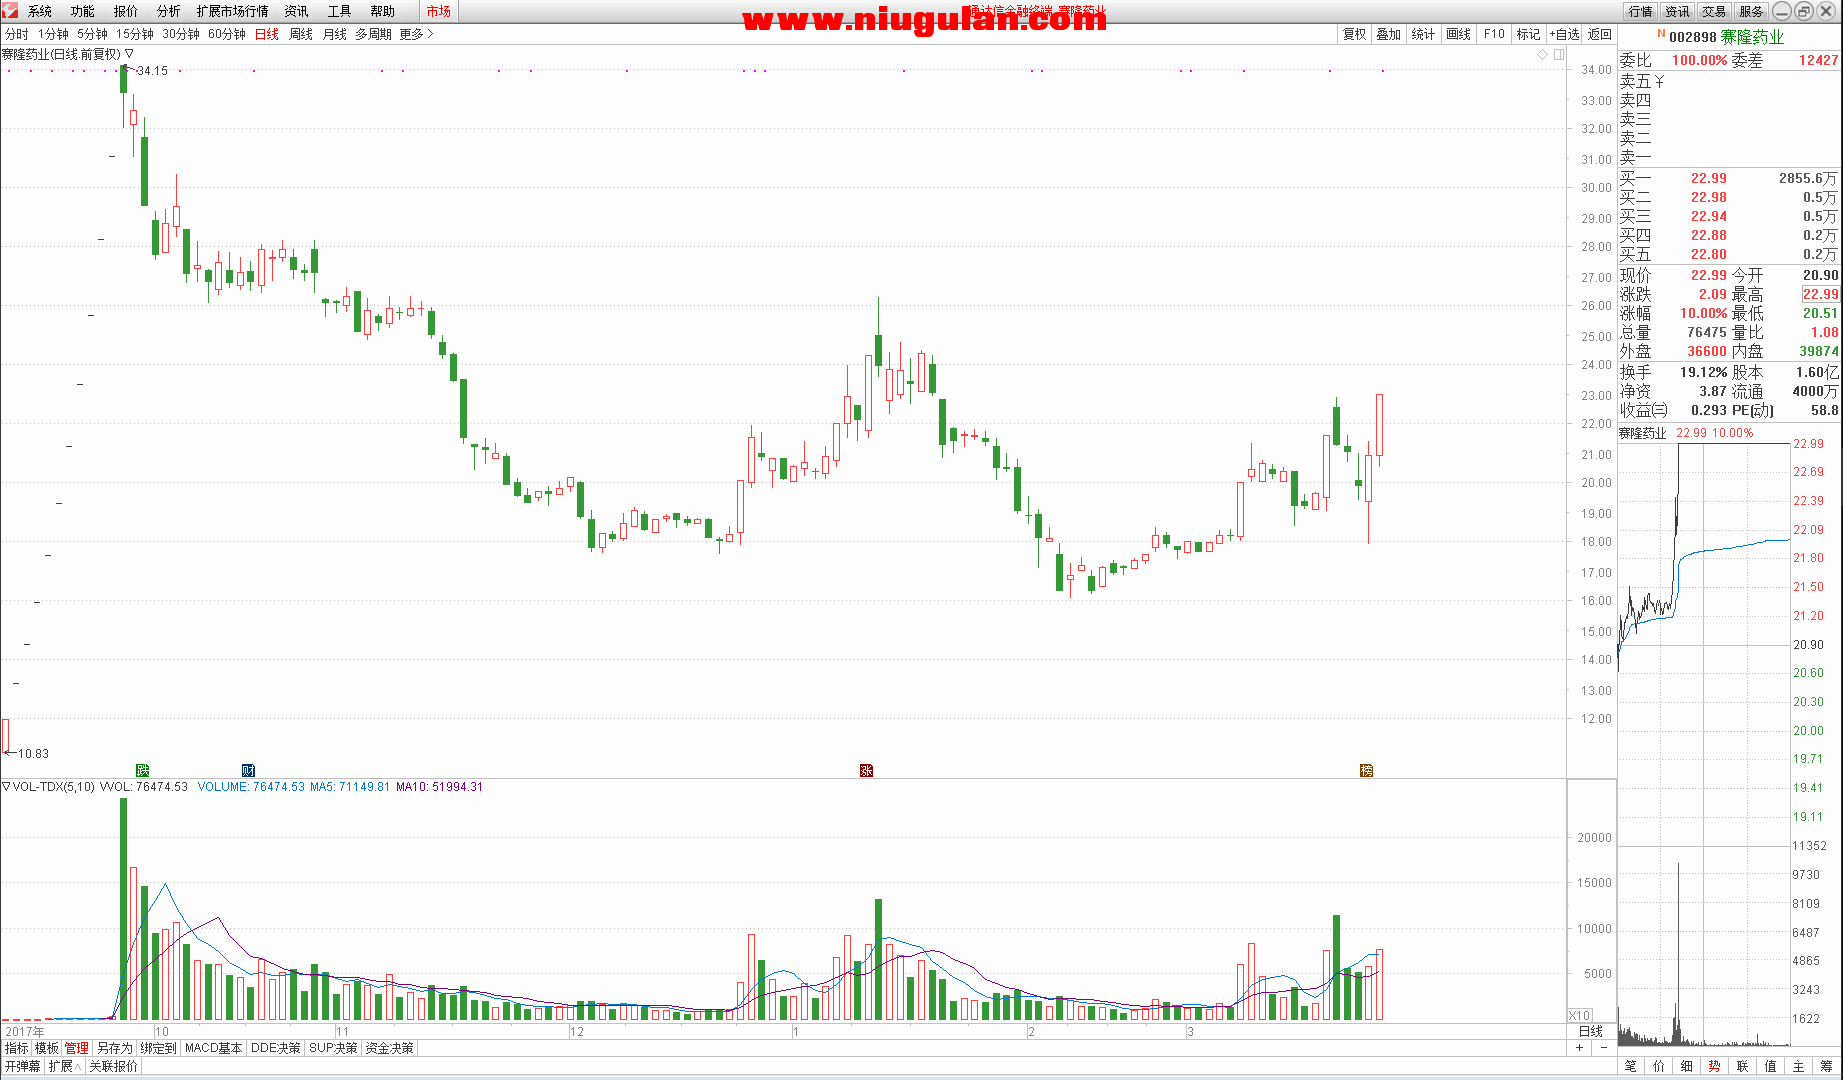Click the 交易 button at top right
1843x1080 pixels.
[1714, 11]
